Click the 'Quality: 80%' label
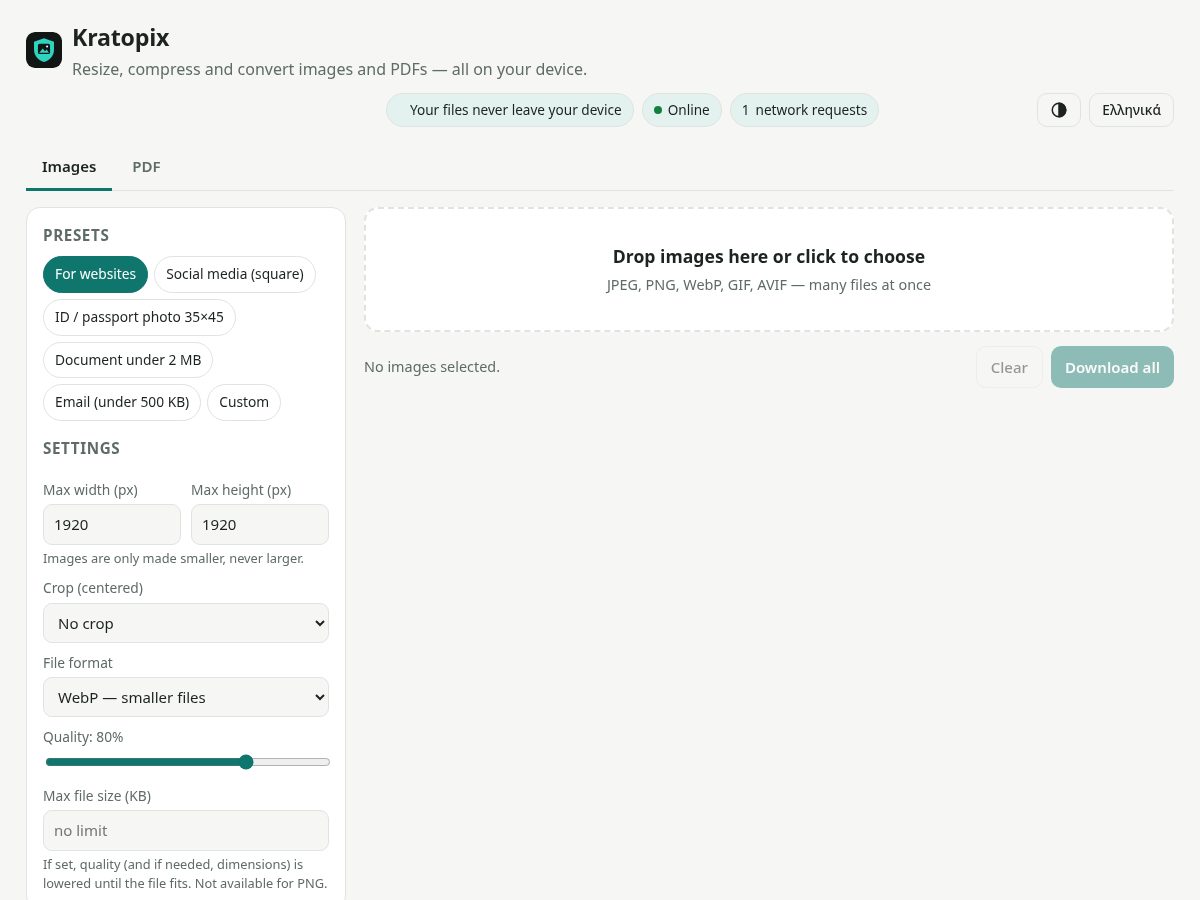This screenshot has height=900, width=1200. (x=83, y=737)
